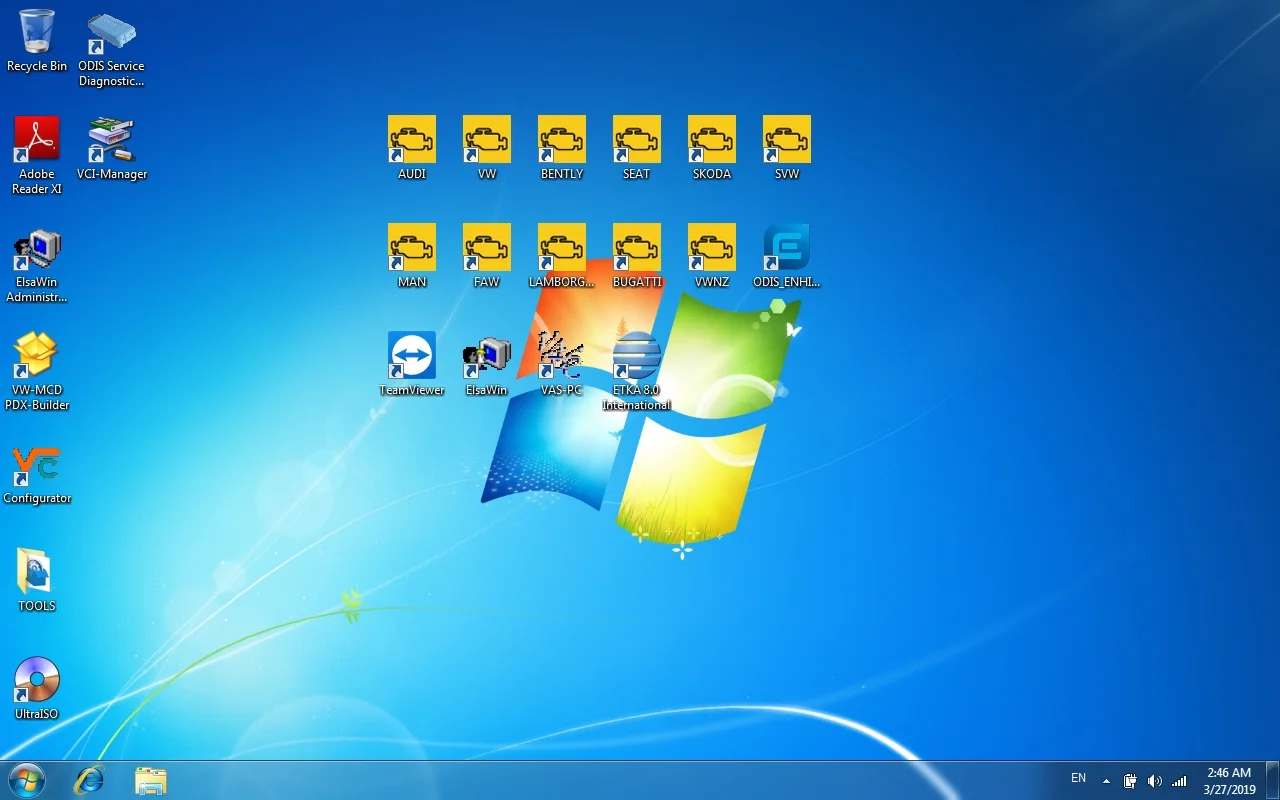
Task: Select the VCI-Manager desktop icon
Action: tap(112, 148)
